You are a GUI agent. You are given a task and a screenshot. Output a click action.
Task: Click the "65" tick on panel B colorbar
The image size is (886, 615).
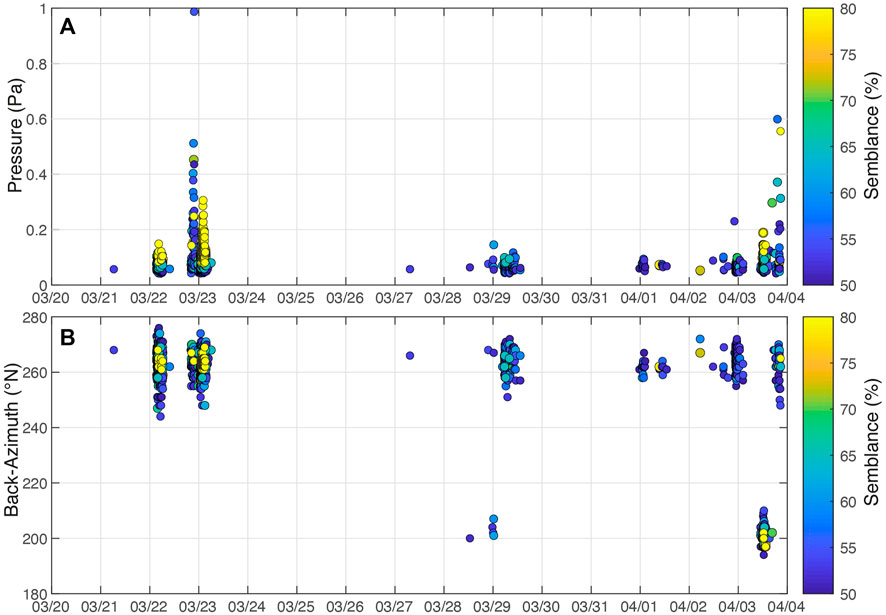[x=848, y=456]
